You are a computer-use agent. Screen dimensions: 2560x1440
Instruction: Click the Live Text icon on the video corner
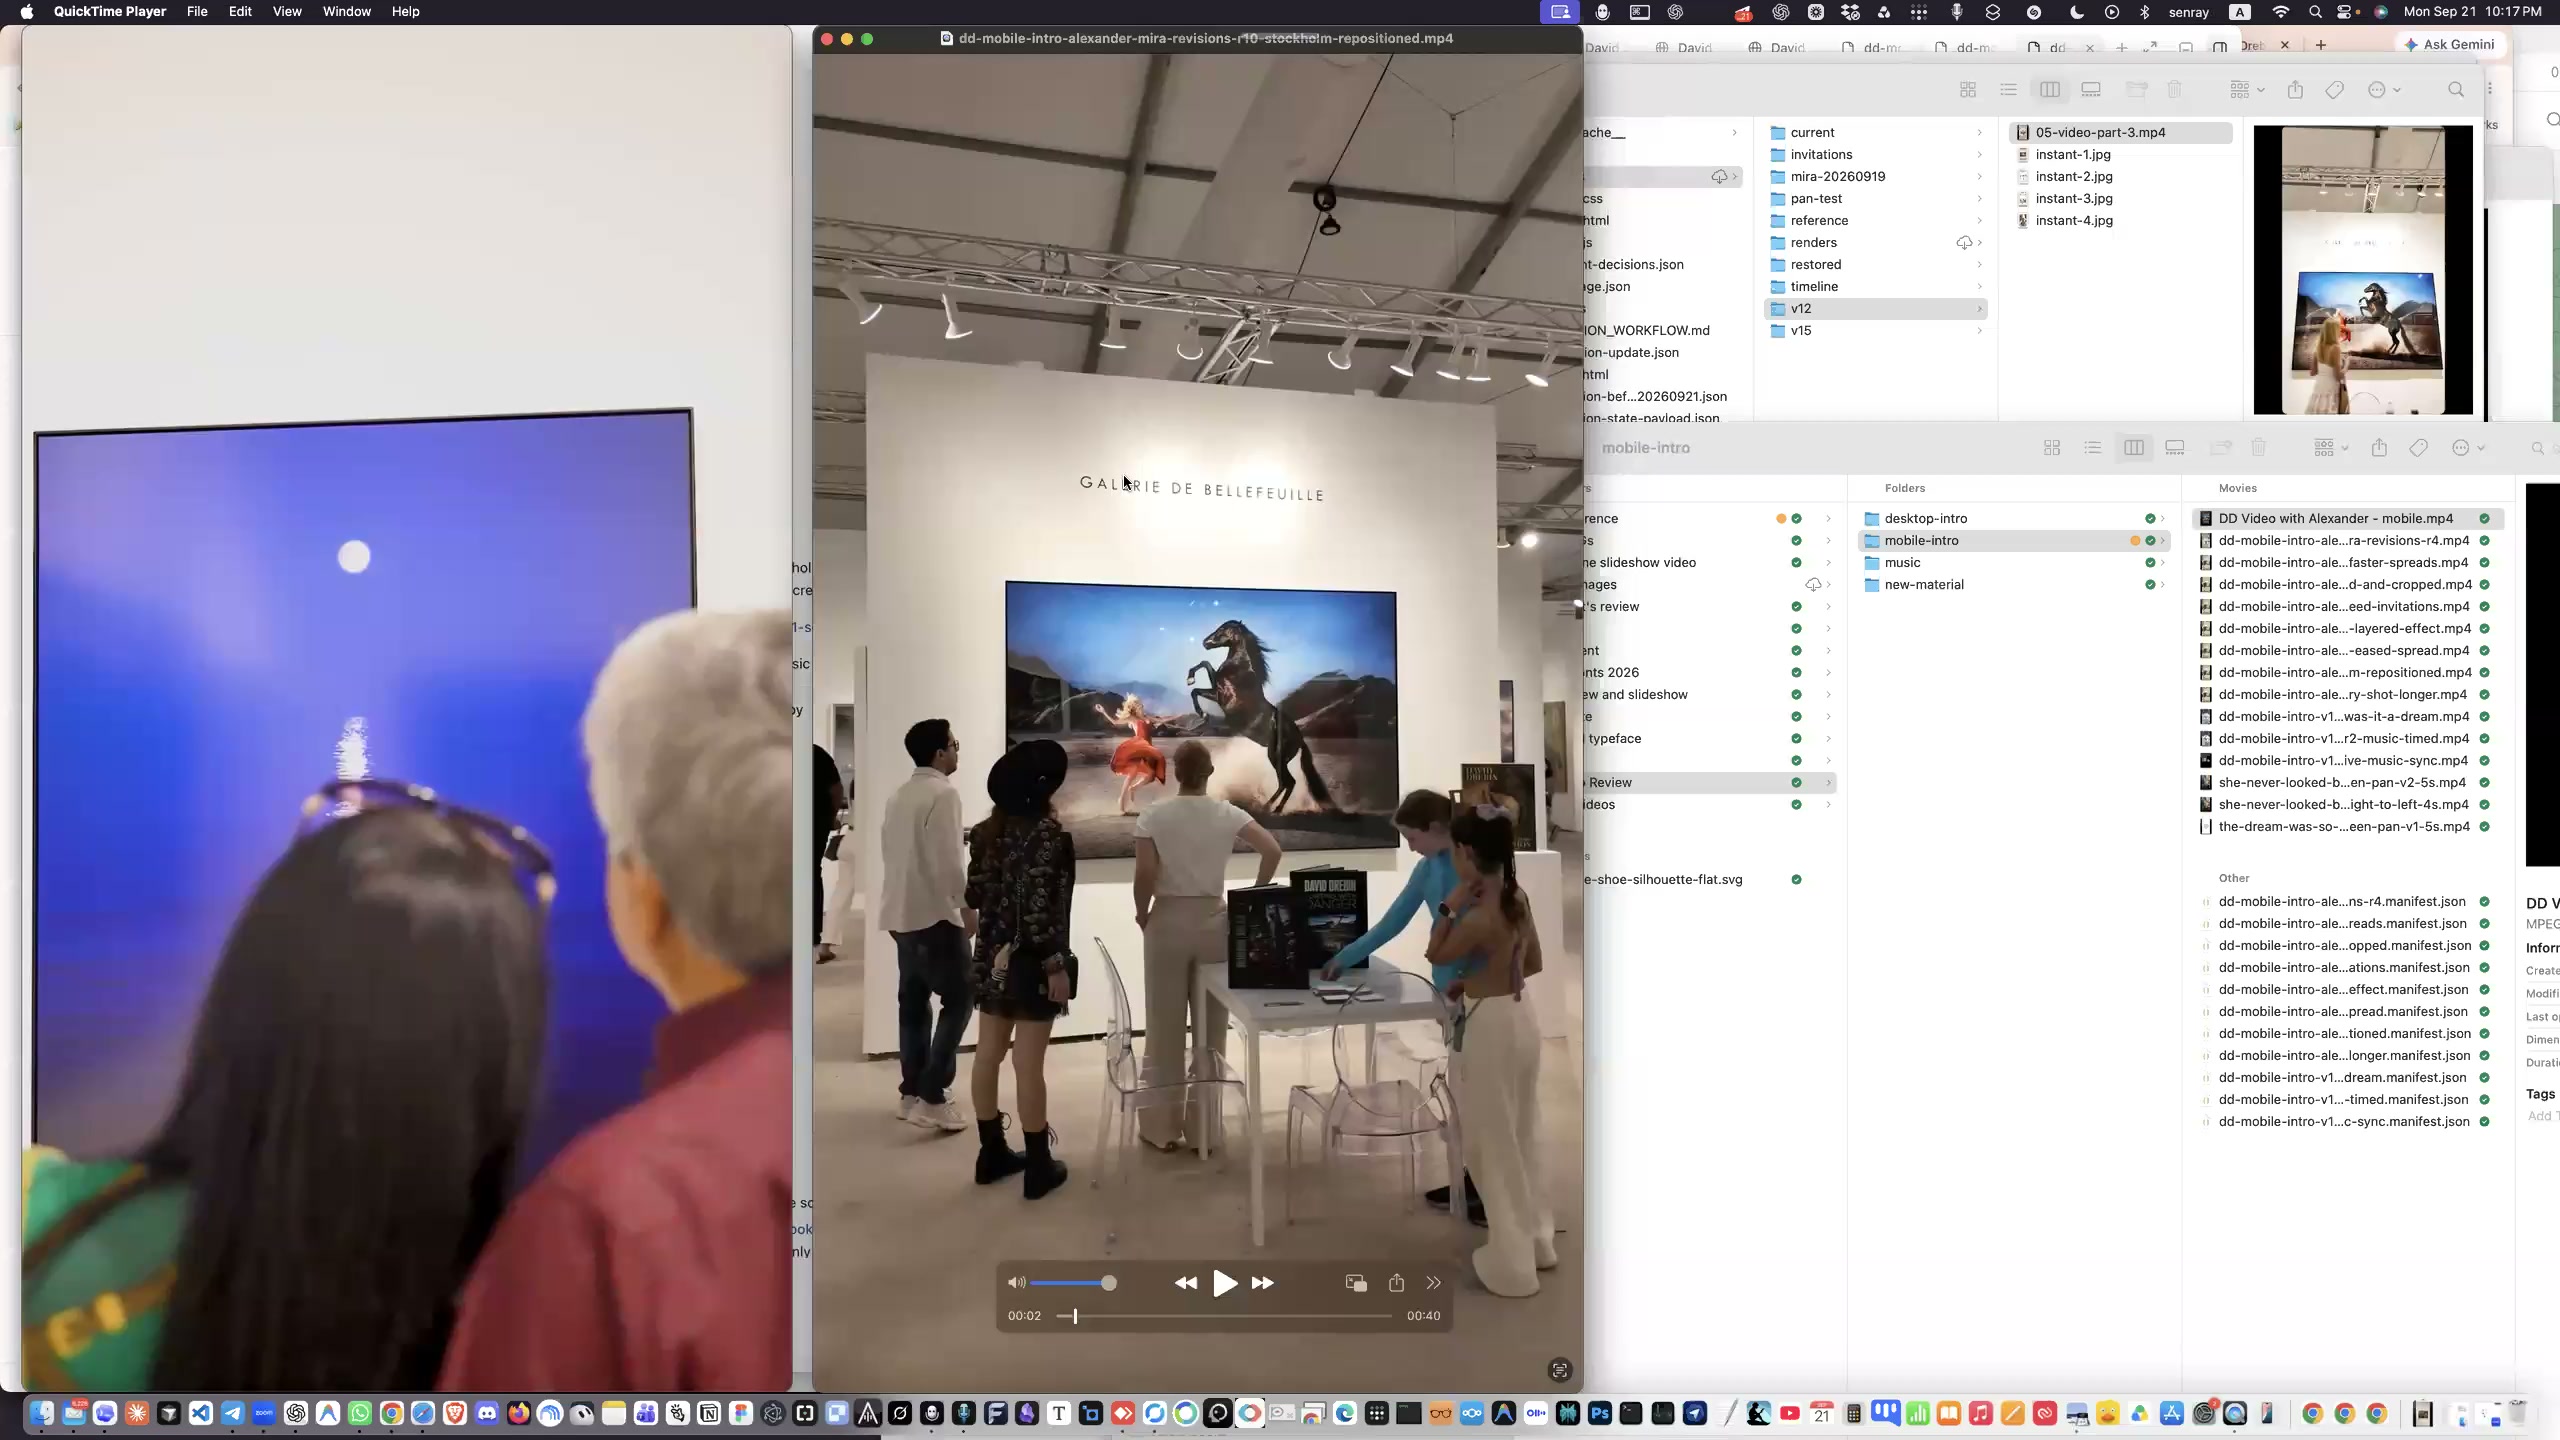point(1559,1370)
